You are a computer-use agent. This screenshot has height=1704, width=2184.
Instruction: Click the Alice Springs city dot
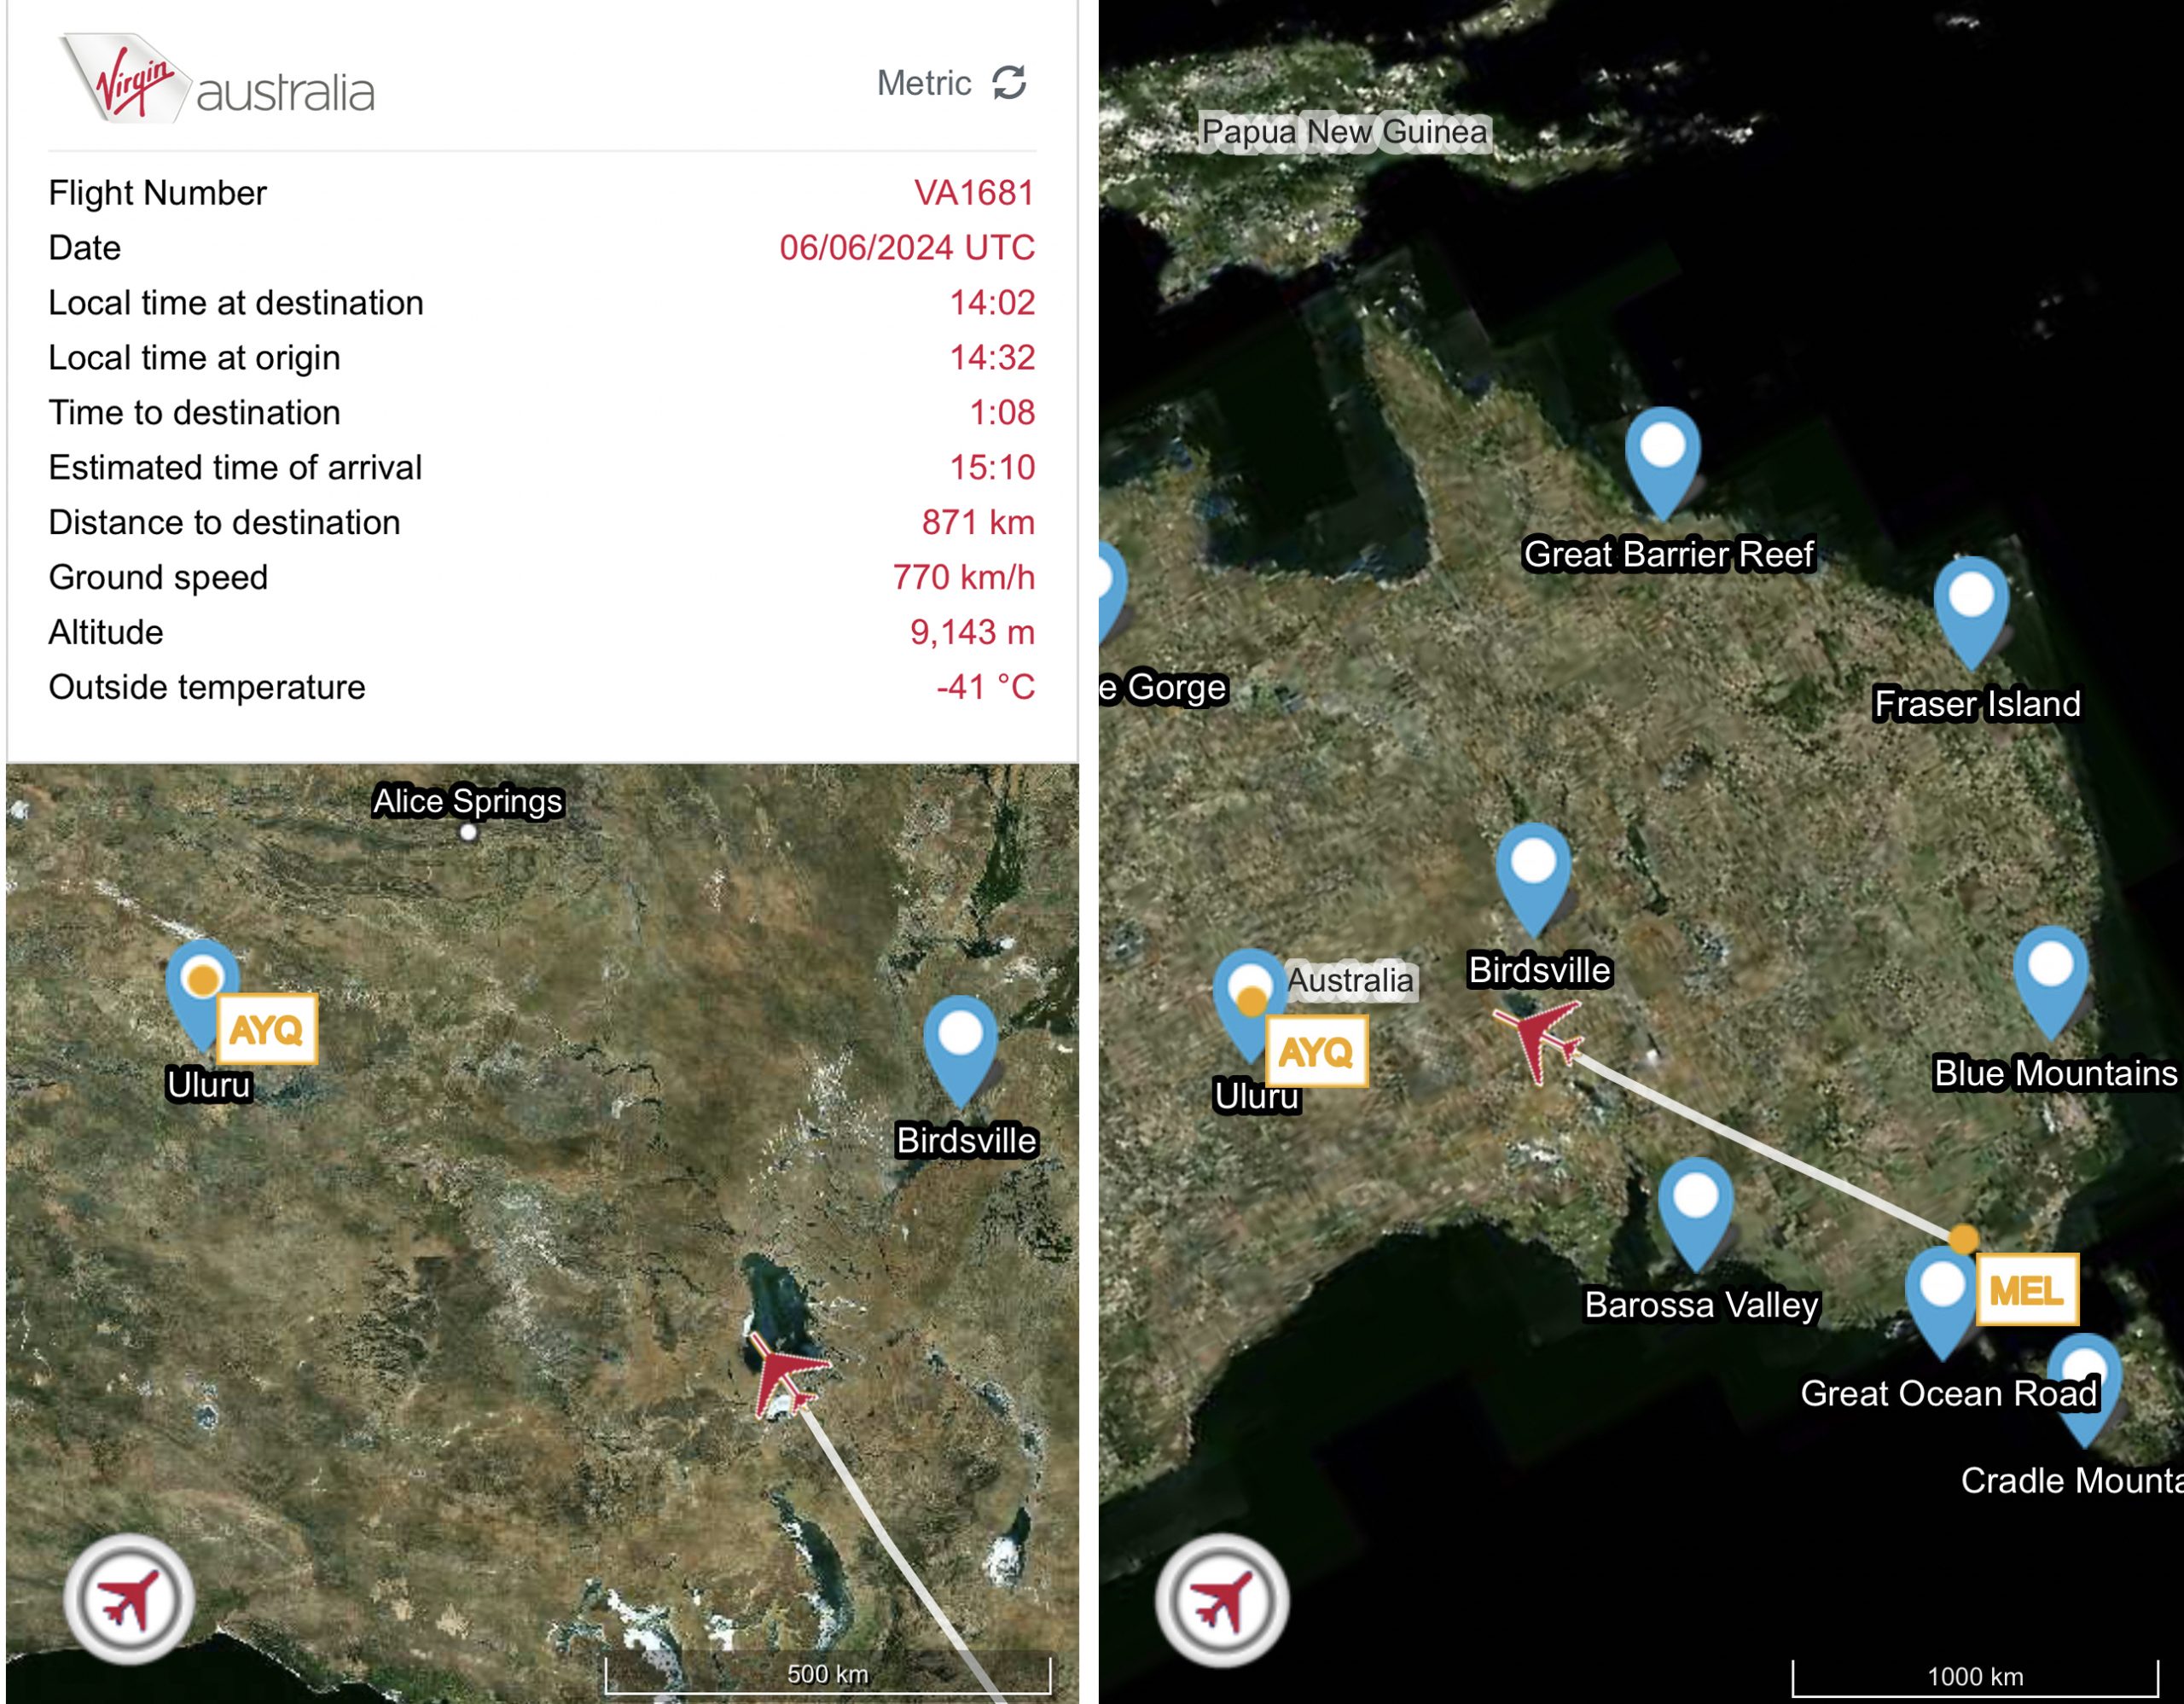pos(468,832)
